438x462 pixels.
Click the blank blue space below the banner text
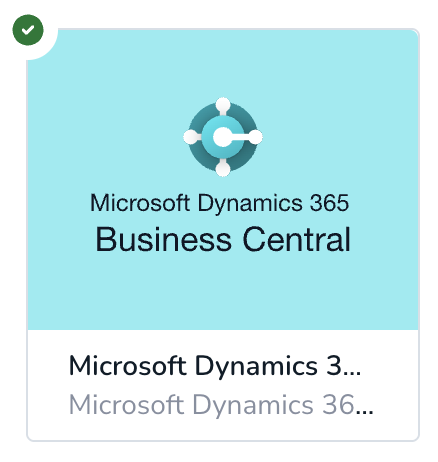(223, 292)
